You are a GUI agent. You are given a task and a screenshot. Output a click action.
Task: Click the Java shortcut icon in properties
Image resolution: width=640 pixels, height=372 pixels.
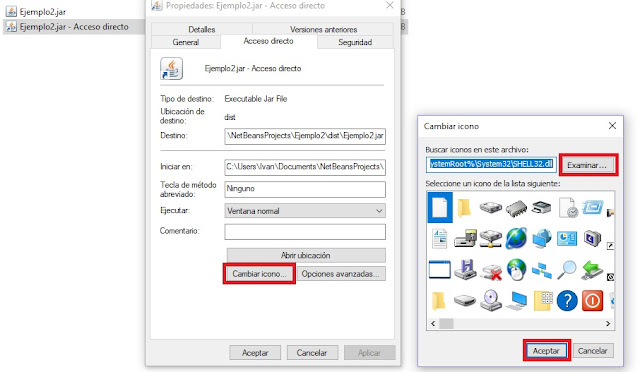tap(171, 69)
